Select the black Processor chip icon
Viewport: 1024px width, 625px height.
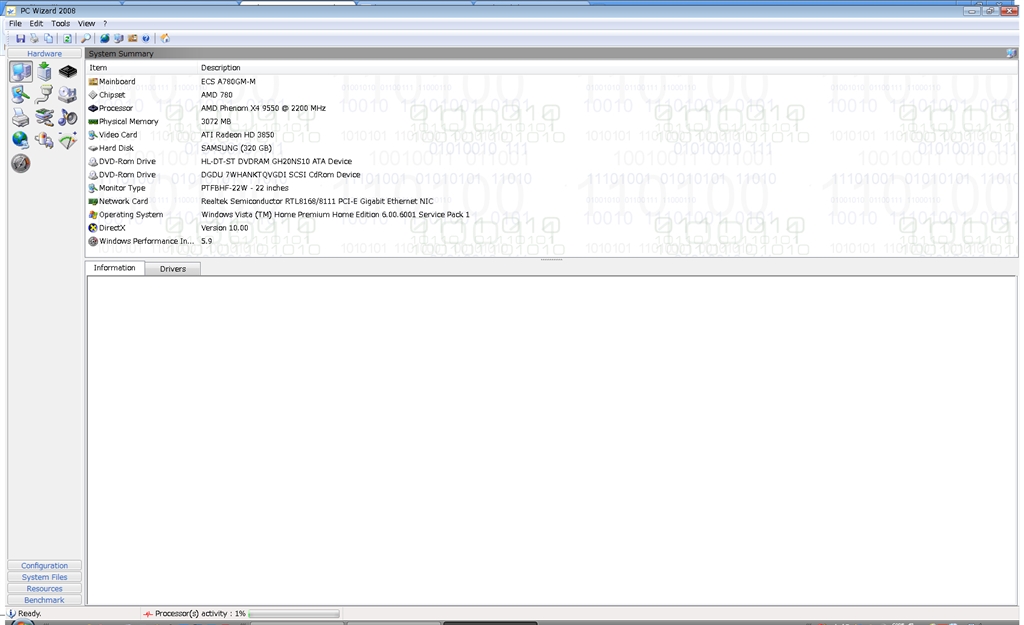point(67,72)
